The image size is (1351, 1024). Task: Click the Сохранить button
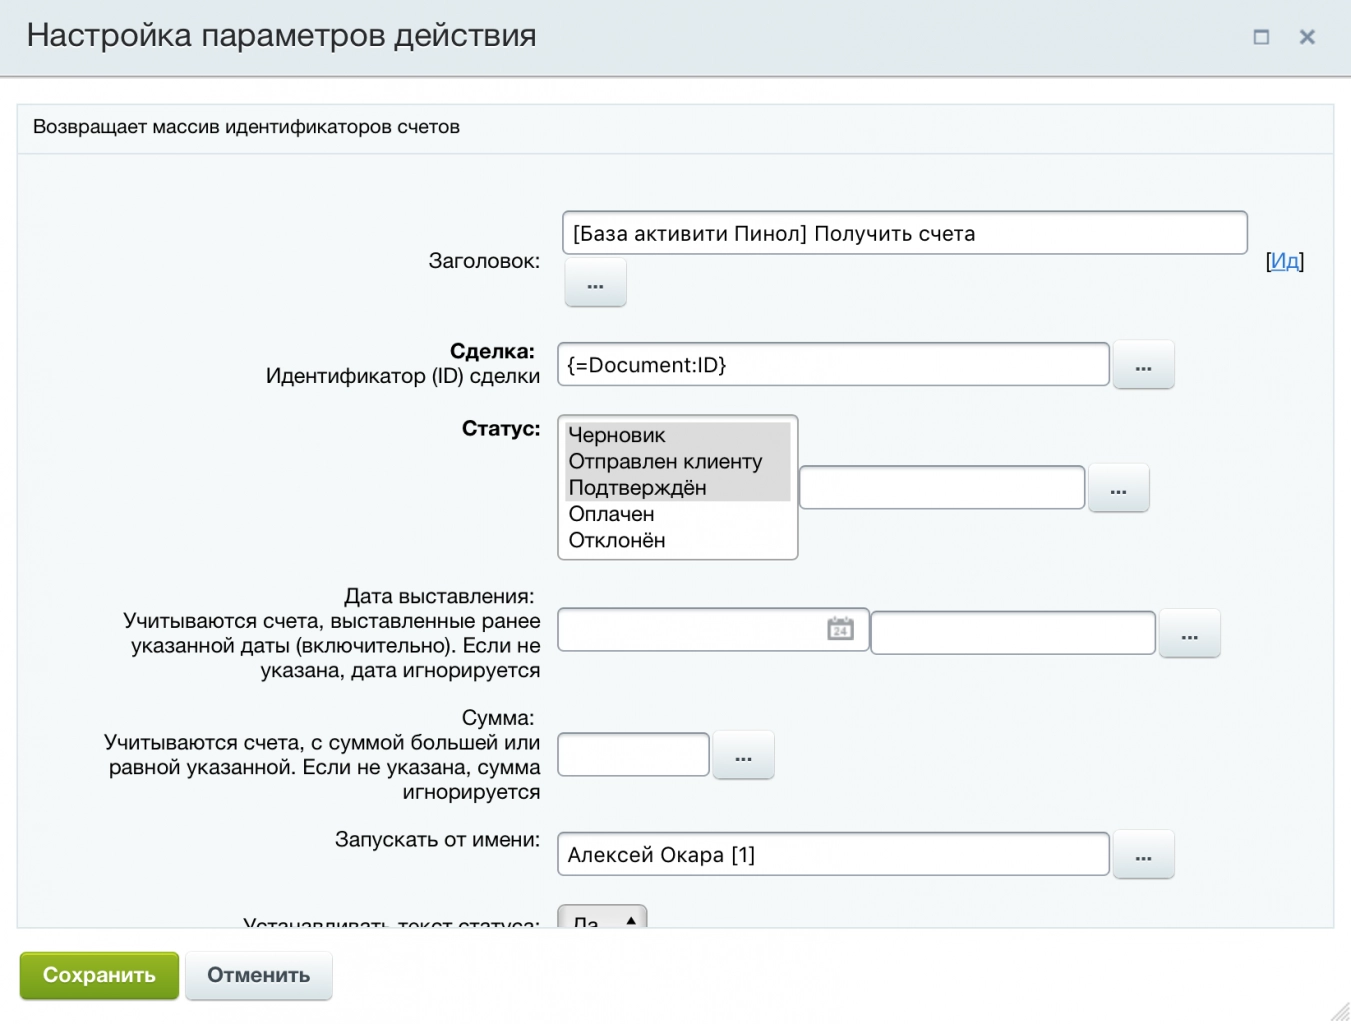(99, 975)
